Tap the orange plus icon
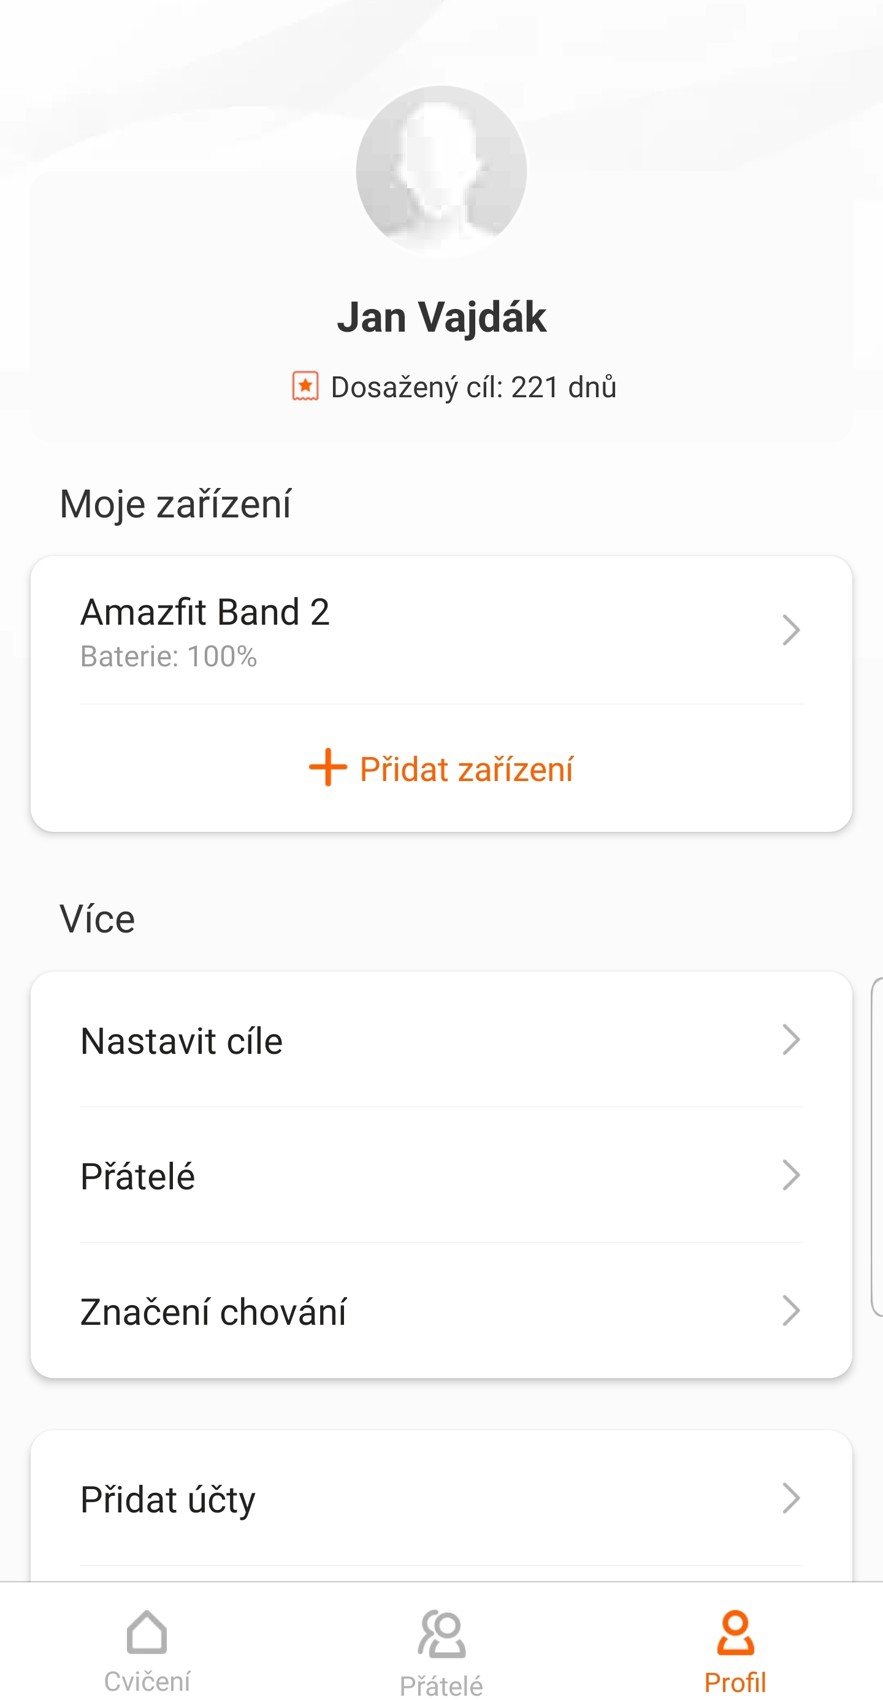 tap(327, 768)
